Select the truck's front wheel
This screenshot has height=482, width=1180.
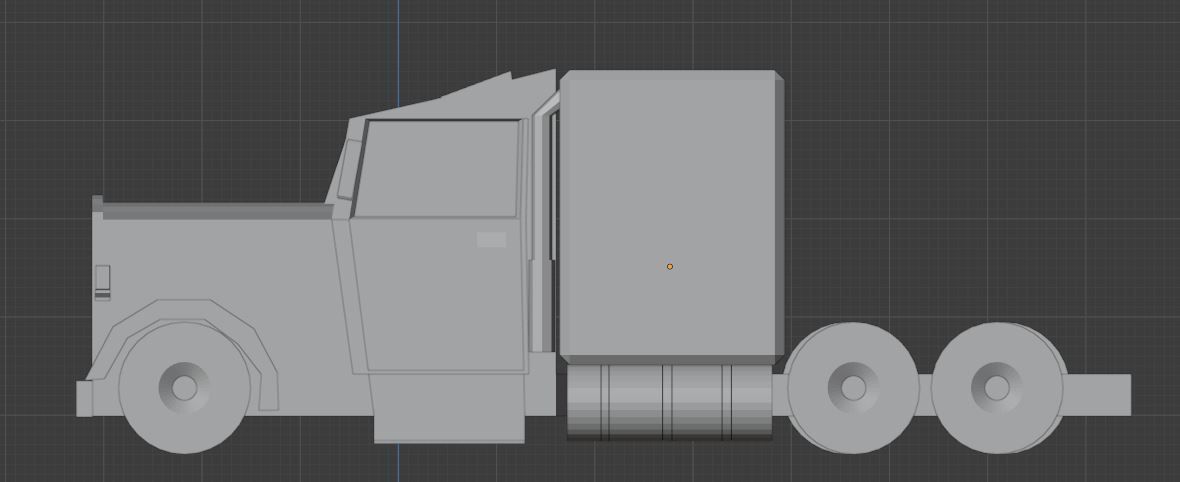tap(184, 388)
